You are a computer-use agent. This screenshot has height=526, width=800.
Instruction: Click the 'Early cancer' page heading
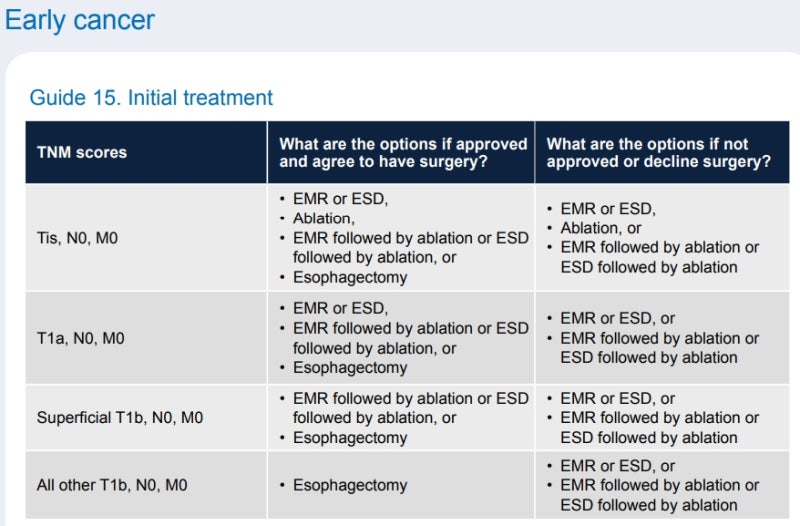(80, 21)
